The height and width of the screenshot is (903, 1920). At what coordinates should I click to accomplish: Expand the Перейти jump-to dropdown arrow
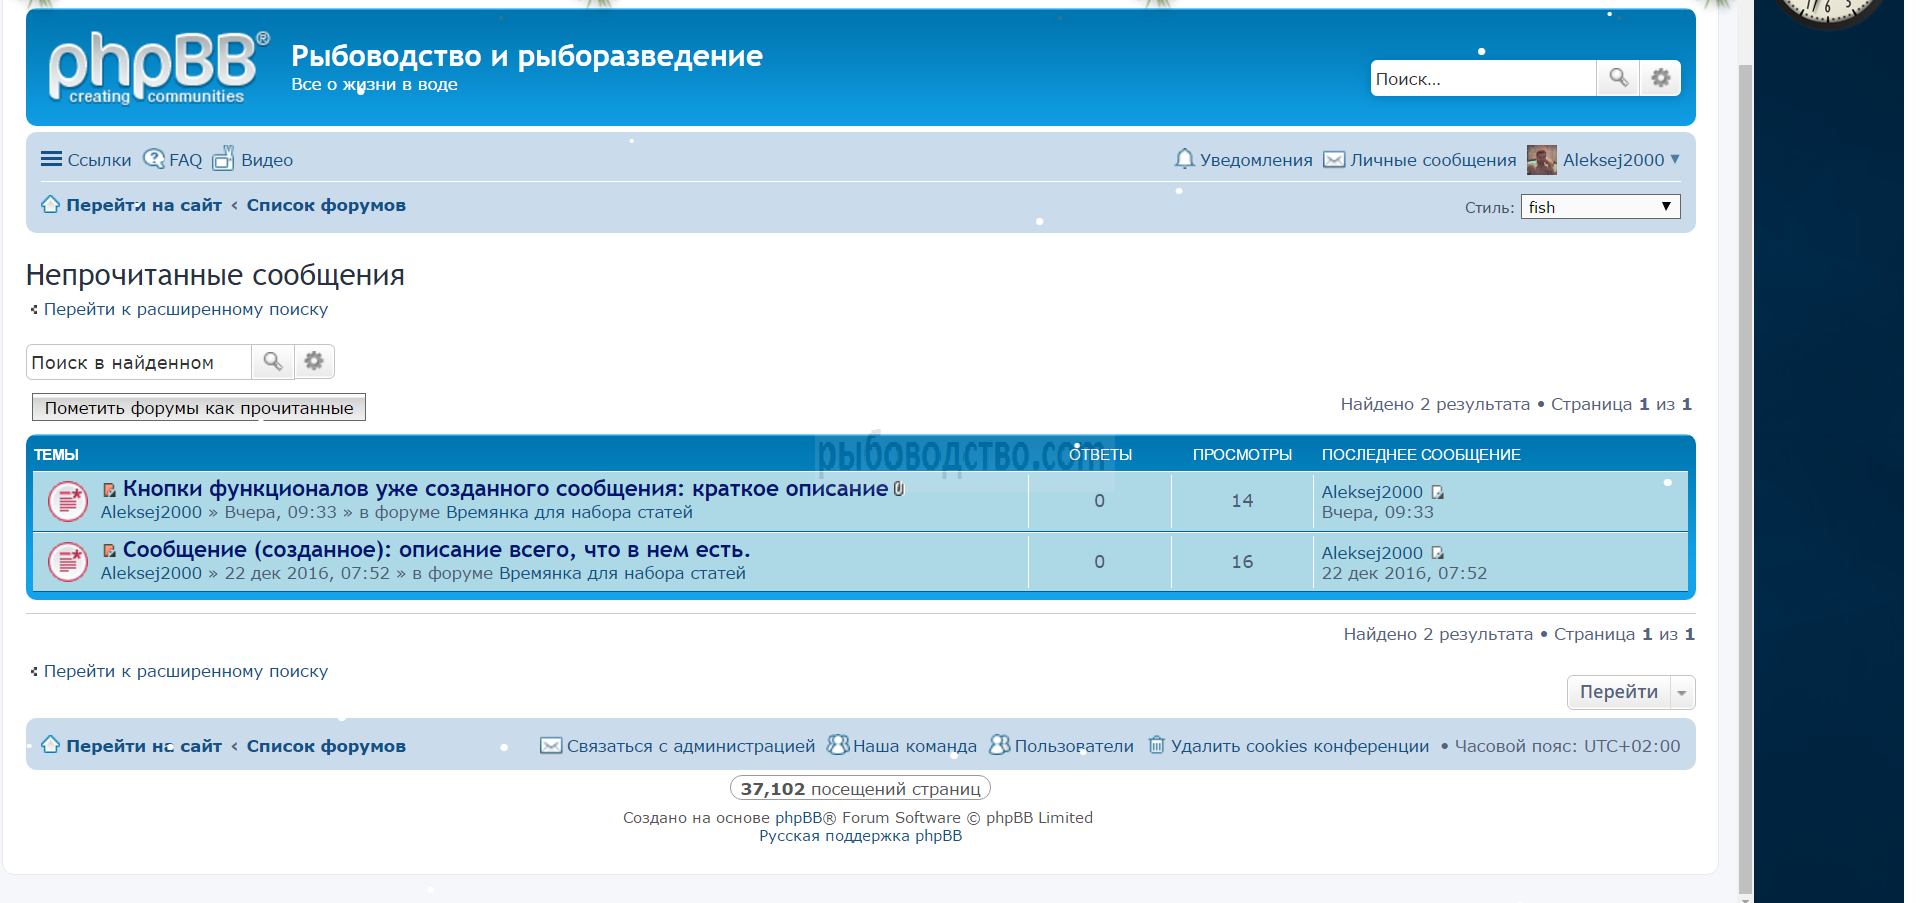[x=1682, y=693]
